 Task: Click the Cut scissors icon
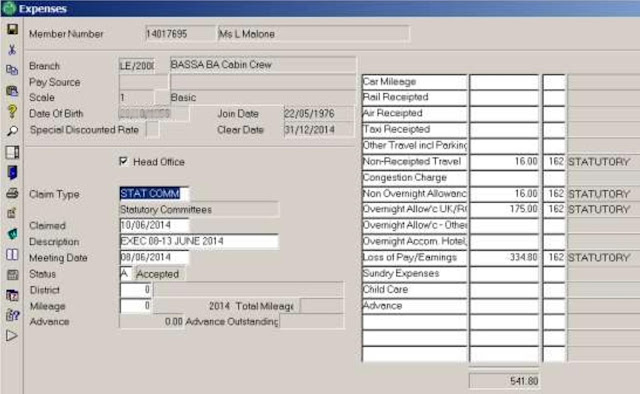coord(12,50)
